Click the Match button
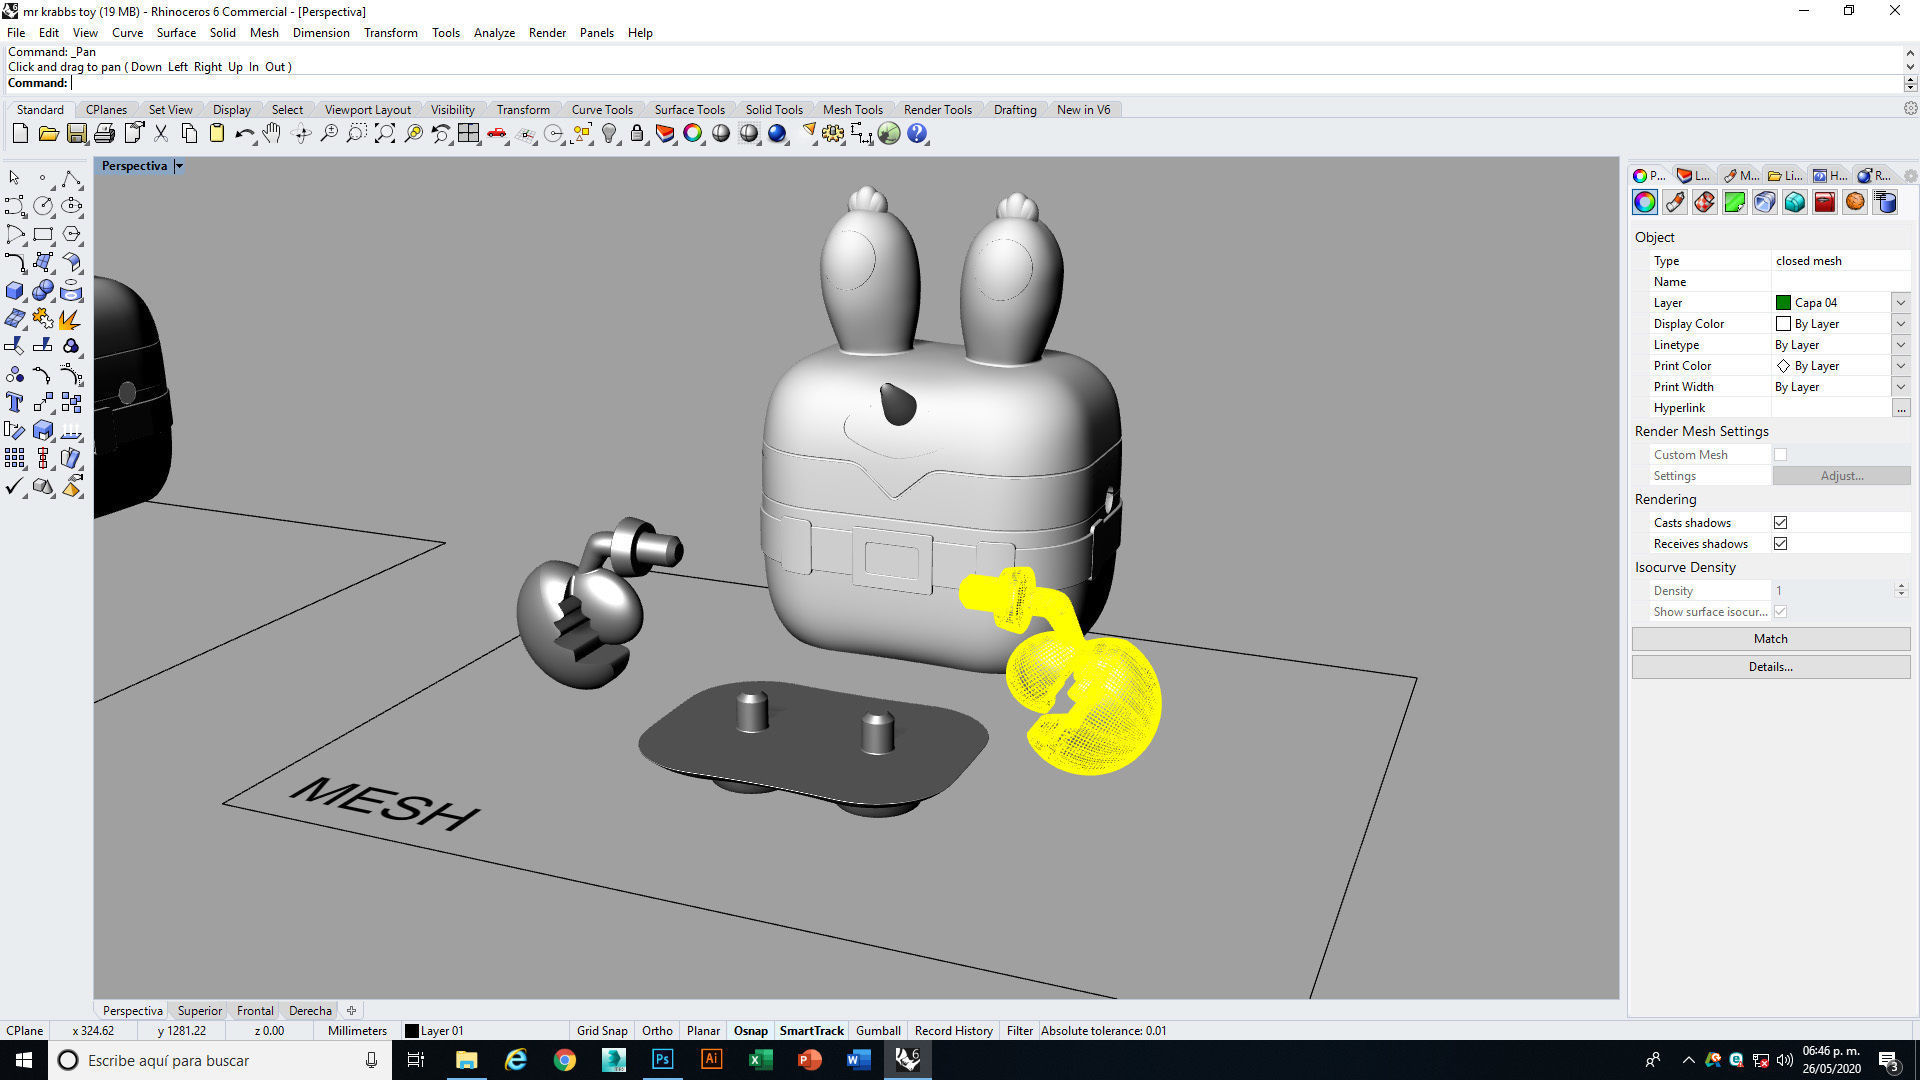Viewport: 1920px width, 1080px height. click(1771, 639)
